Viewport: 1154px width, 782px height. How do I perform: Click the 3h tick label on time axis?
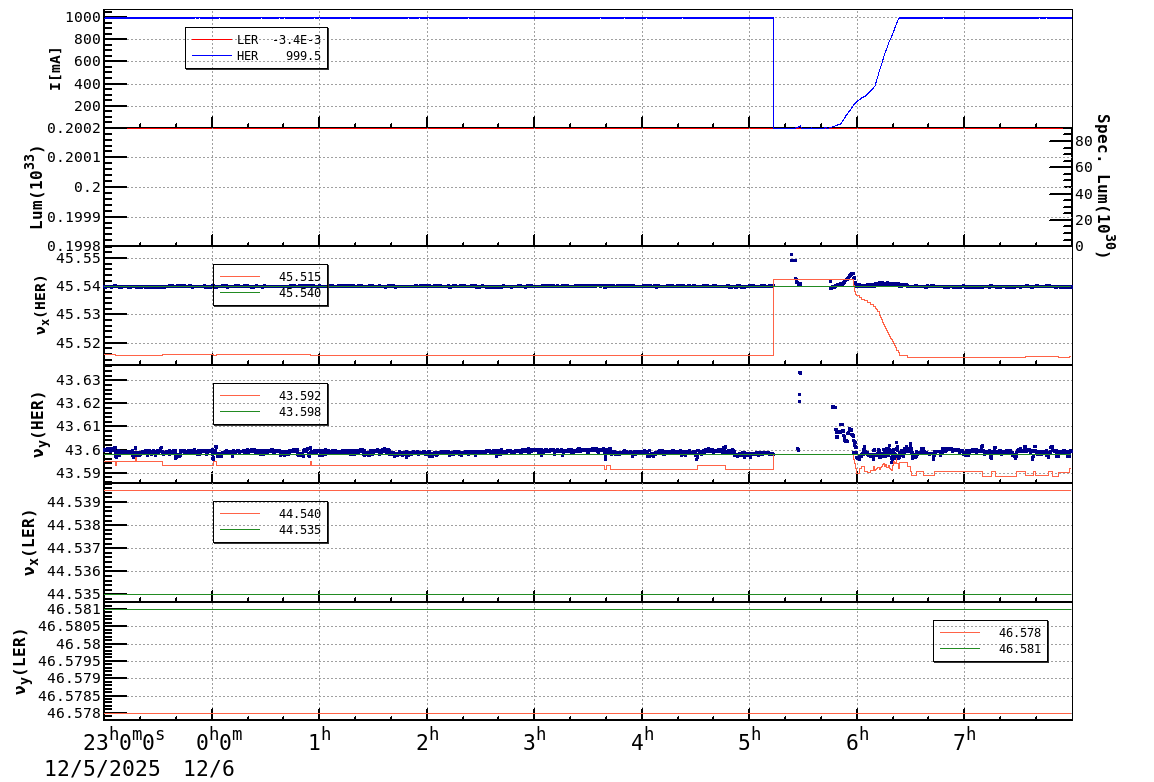(536, 739)
